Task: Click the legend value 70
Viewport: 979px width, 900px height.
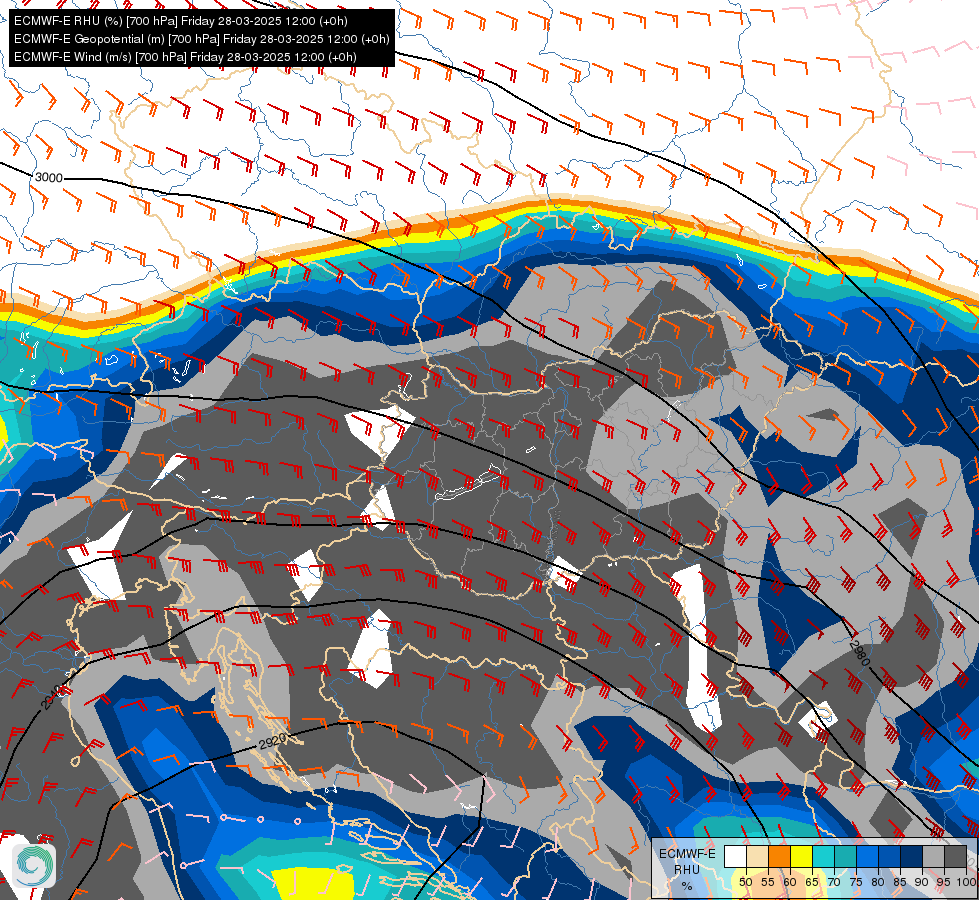Action: click(834, 882)
